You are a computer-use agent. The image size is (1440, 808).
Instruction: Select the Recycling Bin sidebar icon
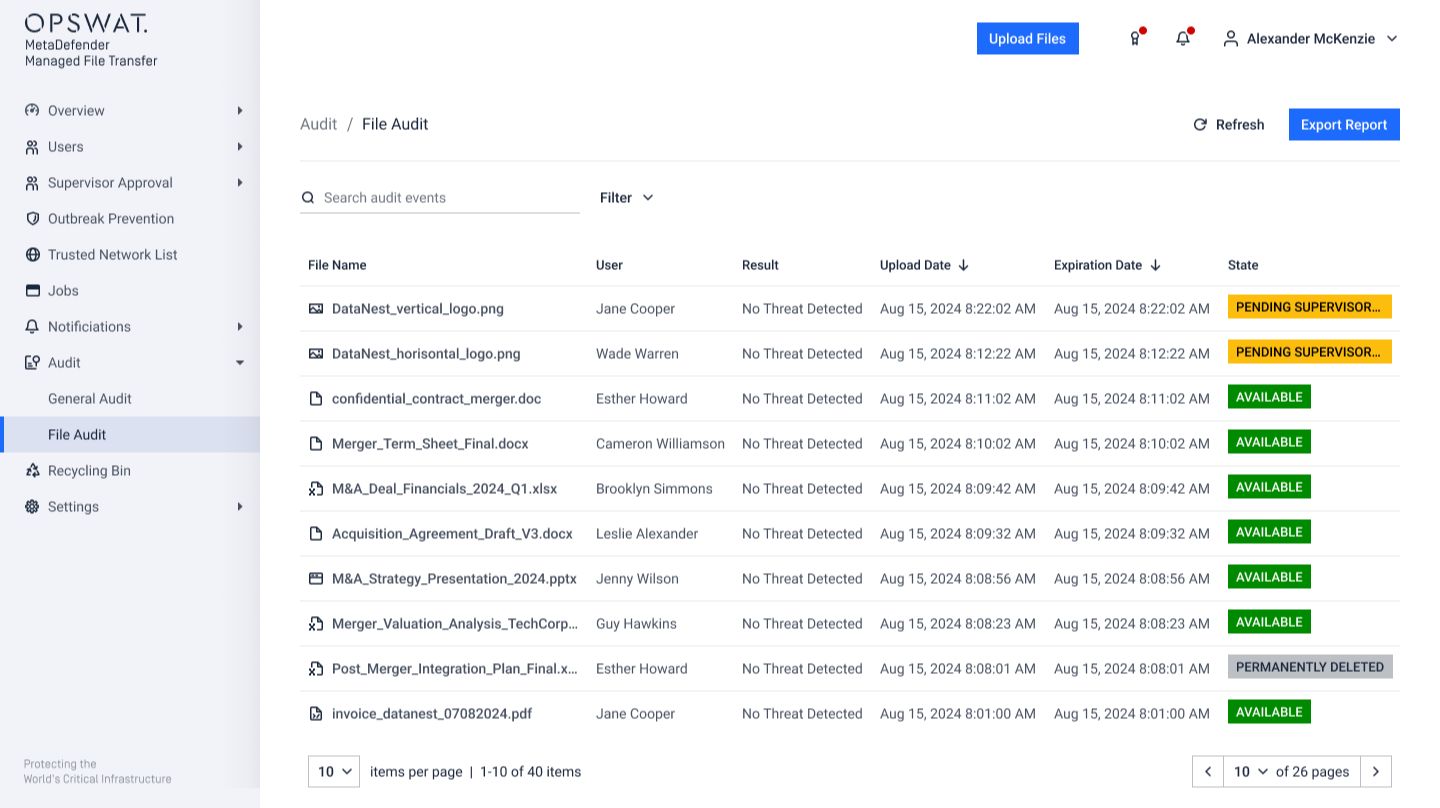click(33, 470)
